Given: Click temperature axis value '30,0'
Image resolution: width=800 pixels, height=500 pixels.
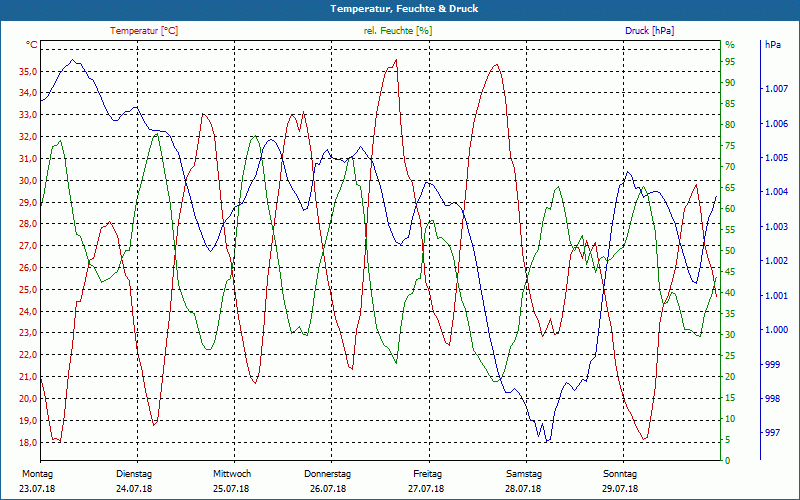Looking at the screenshot, I should pos(28,181).
